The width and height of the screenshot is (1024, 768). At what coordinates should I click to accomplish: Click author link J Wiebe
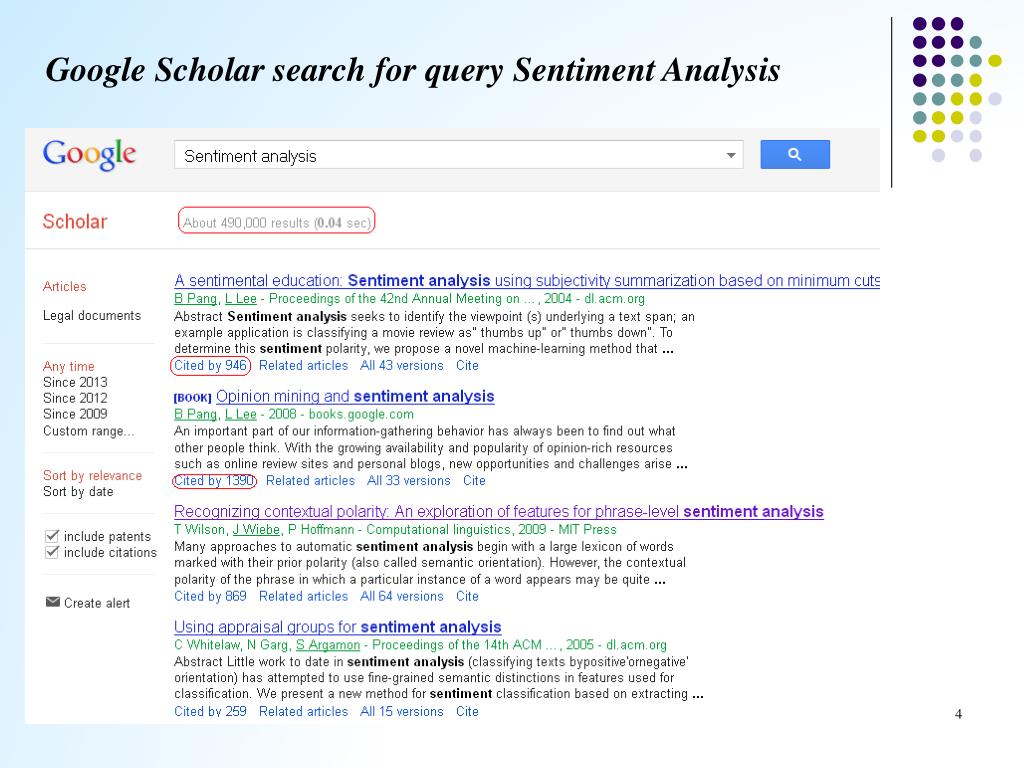pos(256,530)
